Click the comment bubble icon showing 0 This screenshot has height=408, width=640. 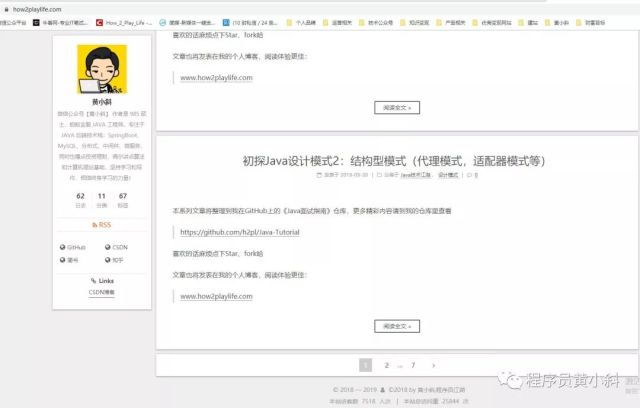469,175
